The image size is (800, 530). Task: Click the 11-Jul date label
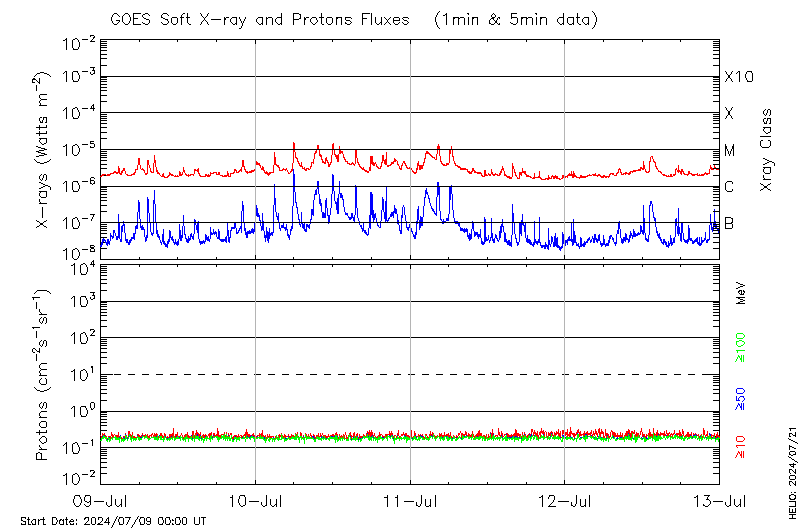410,500
